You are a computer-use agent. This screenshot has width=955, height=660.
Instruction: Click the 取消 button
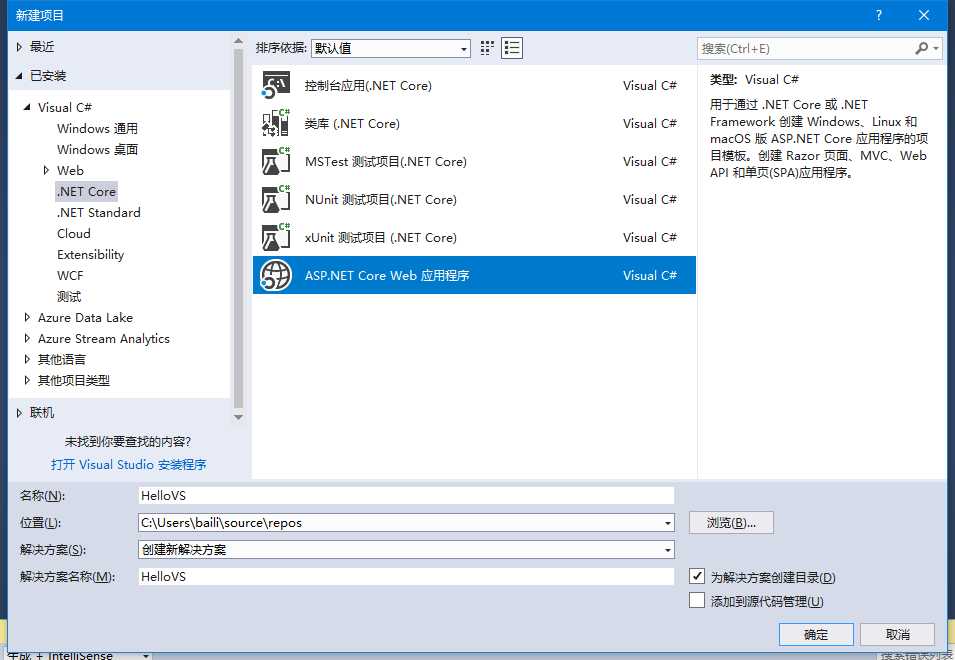coord(897,634)
